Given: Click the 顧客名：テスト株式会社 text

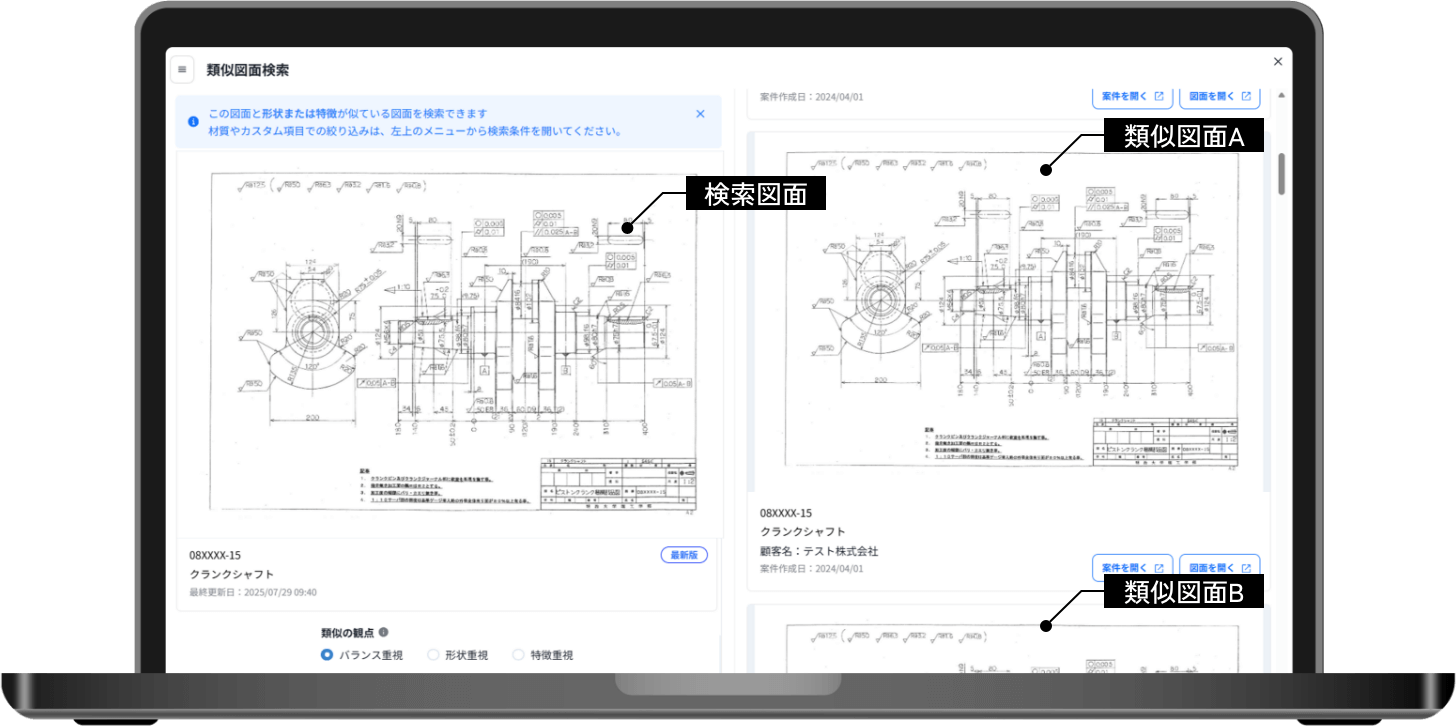Looking at the screenshot, I should click(x=819, y=551).
